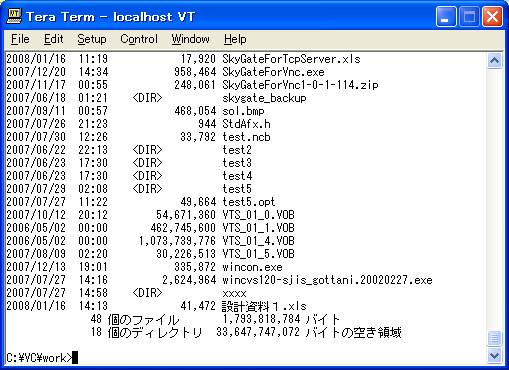This screenshot has height=370, width=509.
Task: Click StdAfx.h filename
Action: (x=246, y=124)
